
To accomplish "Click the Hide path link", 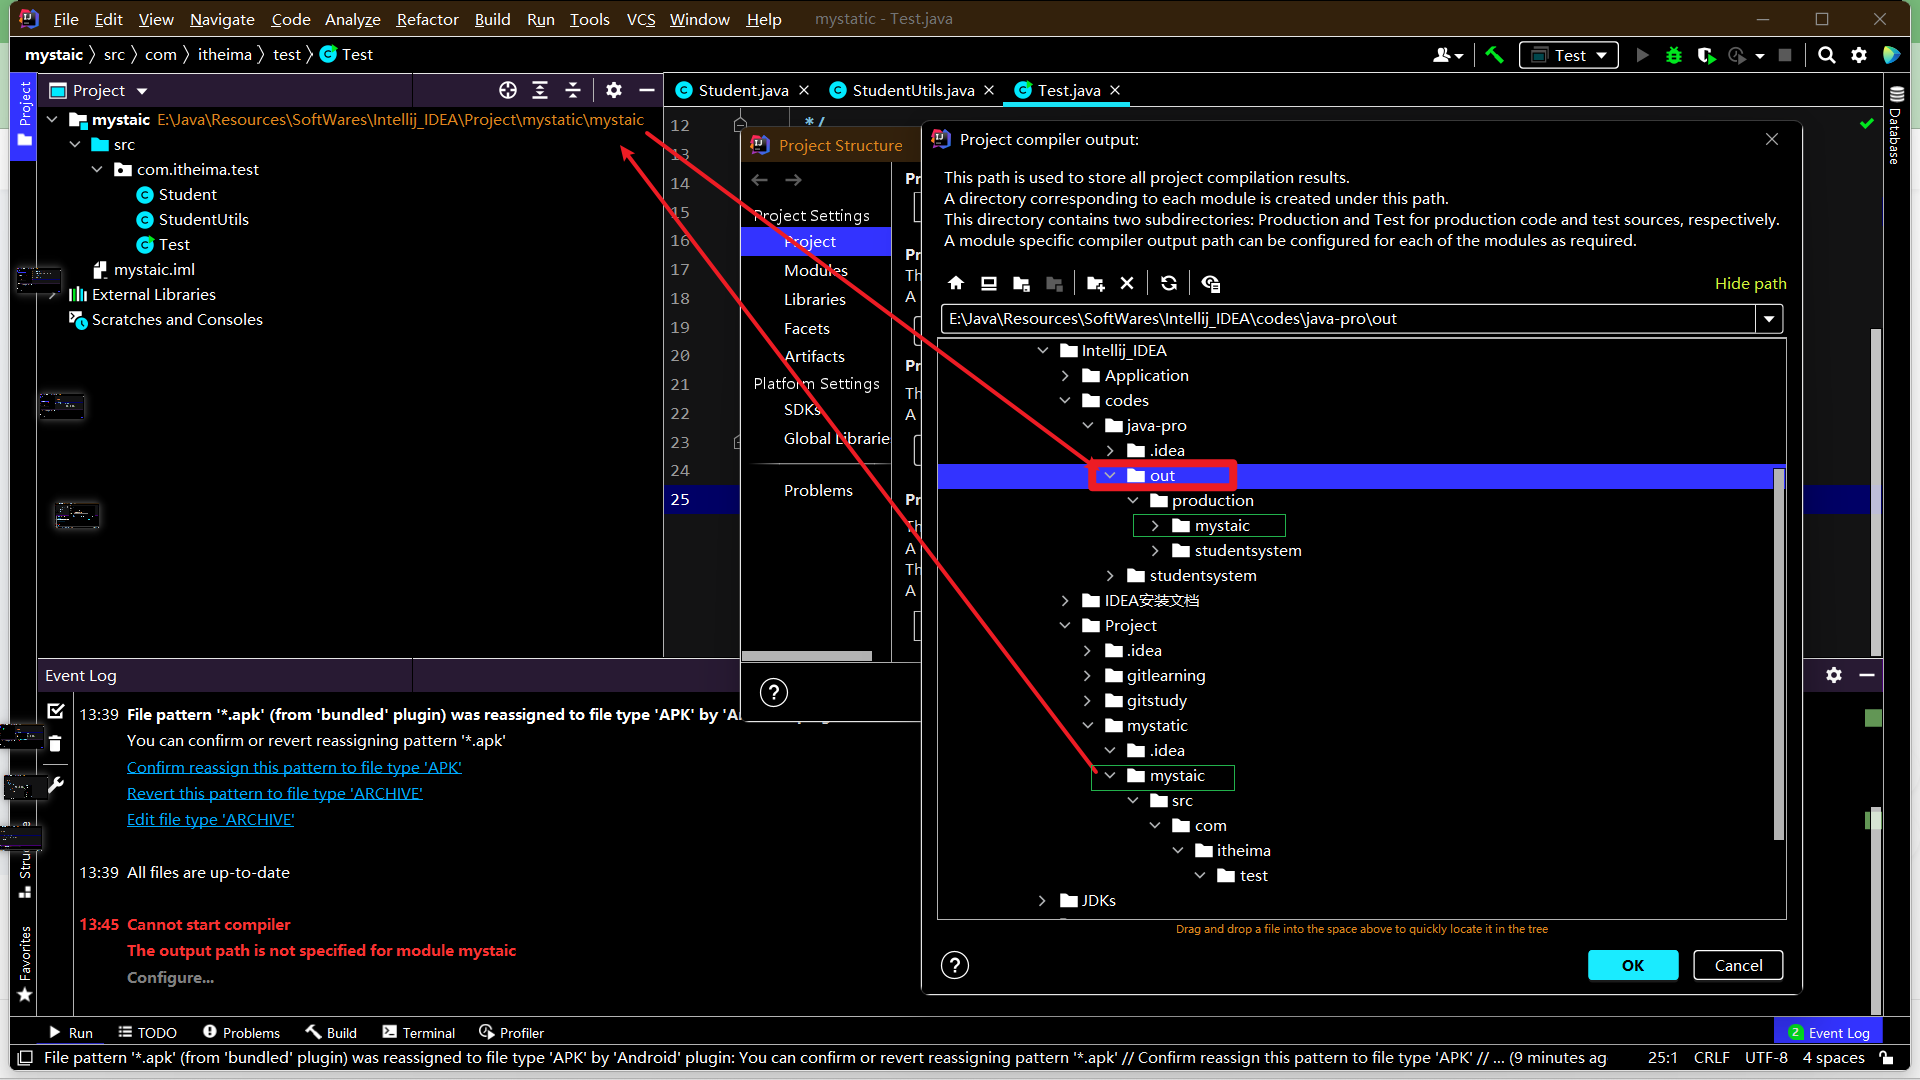I will pyautogui.click(x=1750, y=283).
